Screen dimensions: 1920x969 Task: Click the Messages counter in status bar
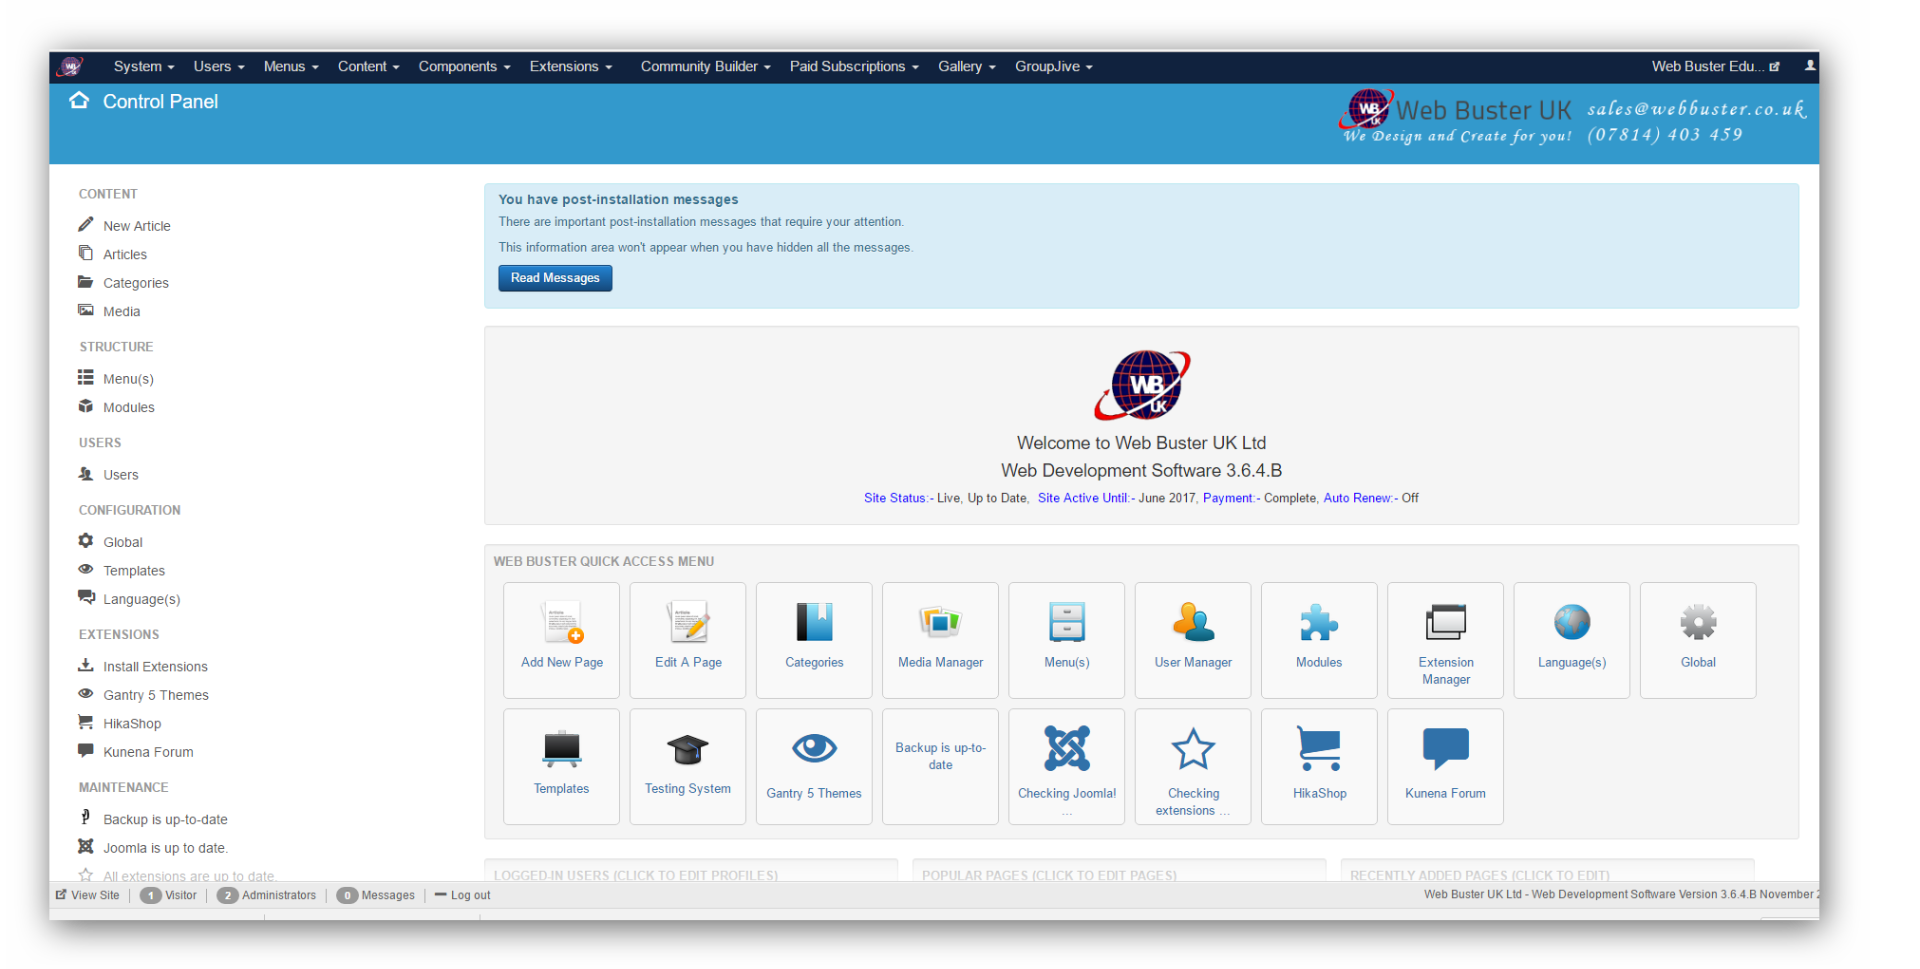pos(376,895)
